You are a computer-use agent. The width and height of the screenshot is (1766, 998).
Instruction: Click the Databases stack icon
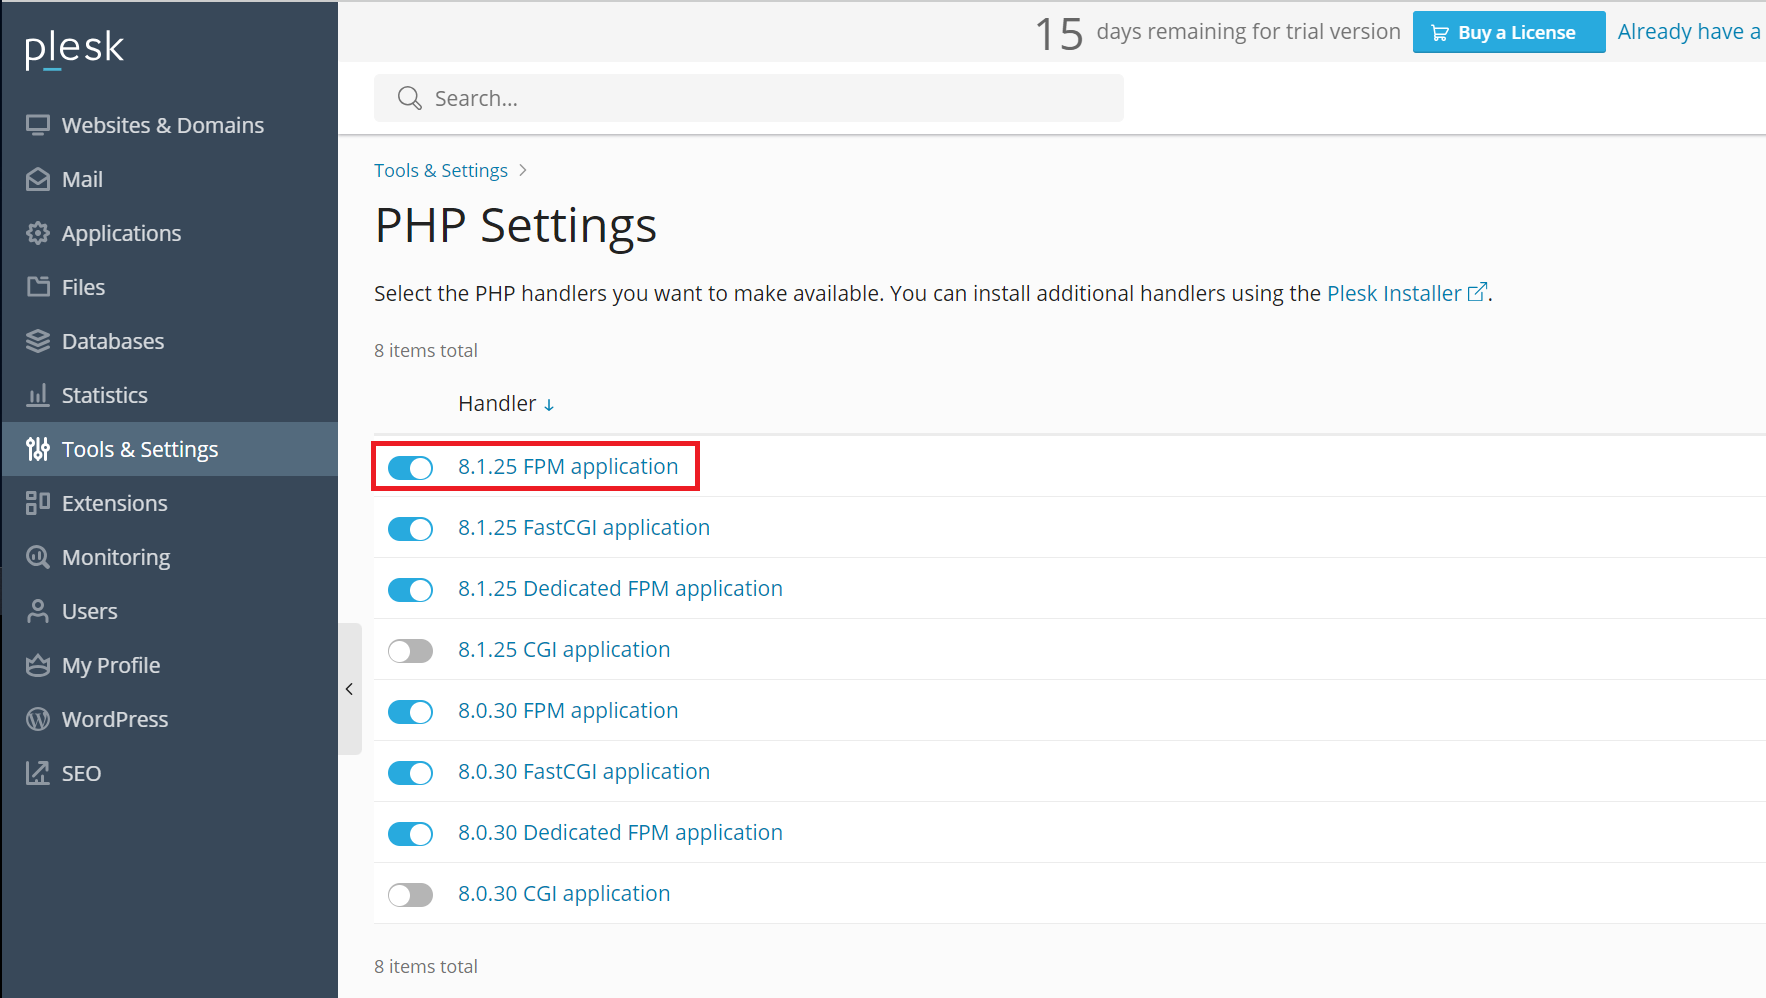pos(38,341)
